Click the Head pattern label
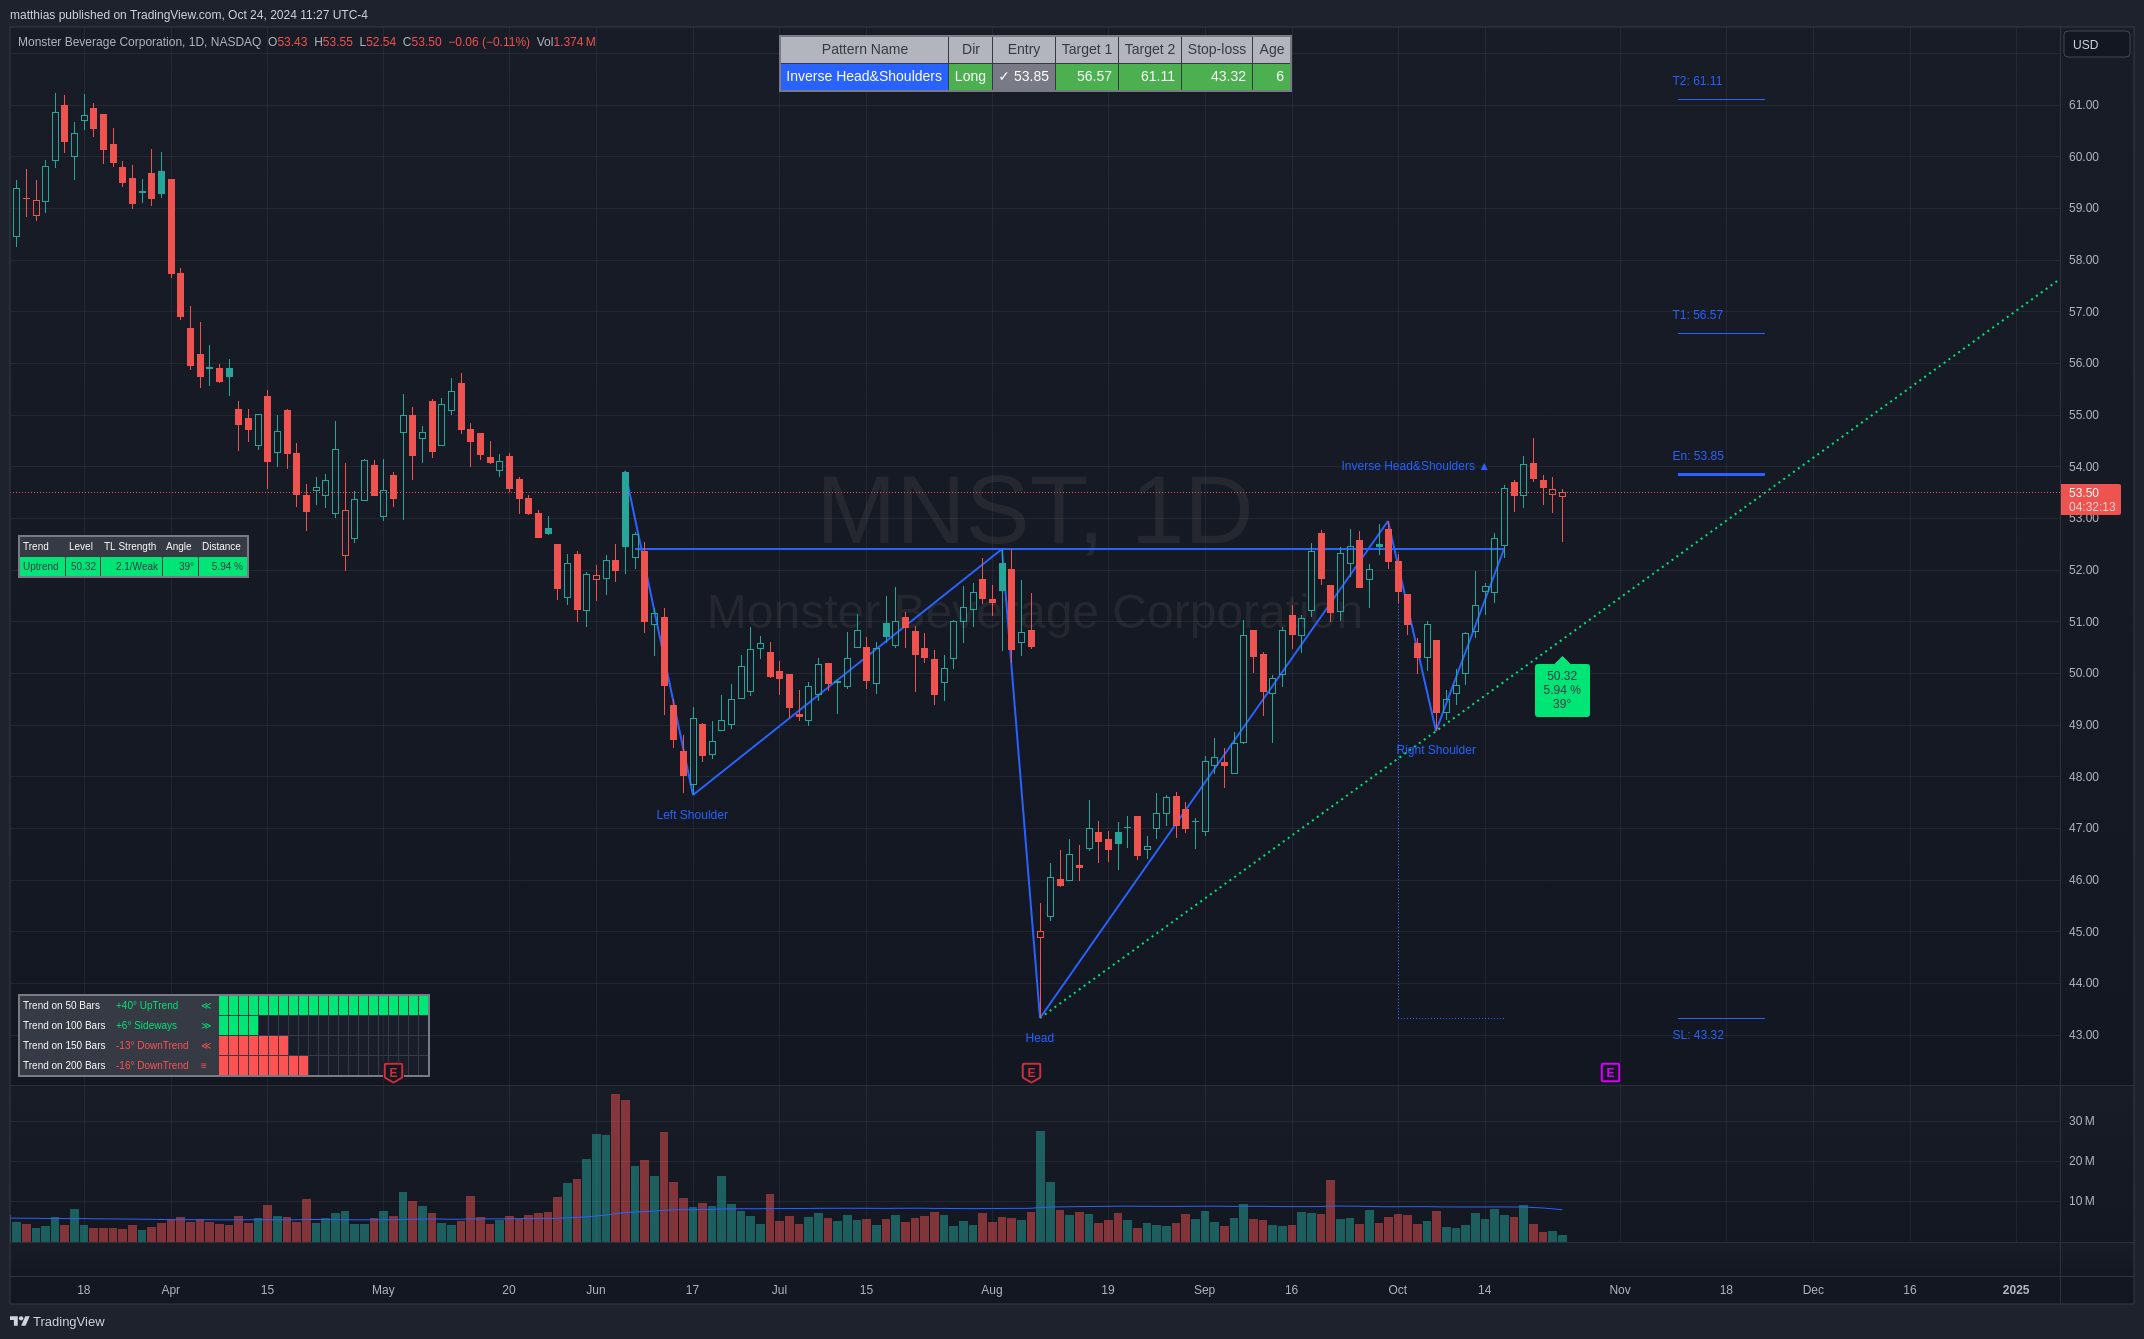The width and height of the screenshot is (2144, 1339). click(x=1039, y=1038)
